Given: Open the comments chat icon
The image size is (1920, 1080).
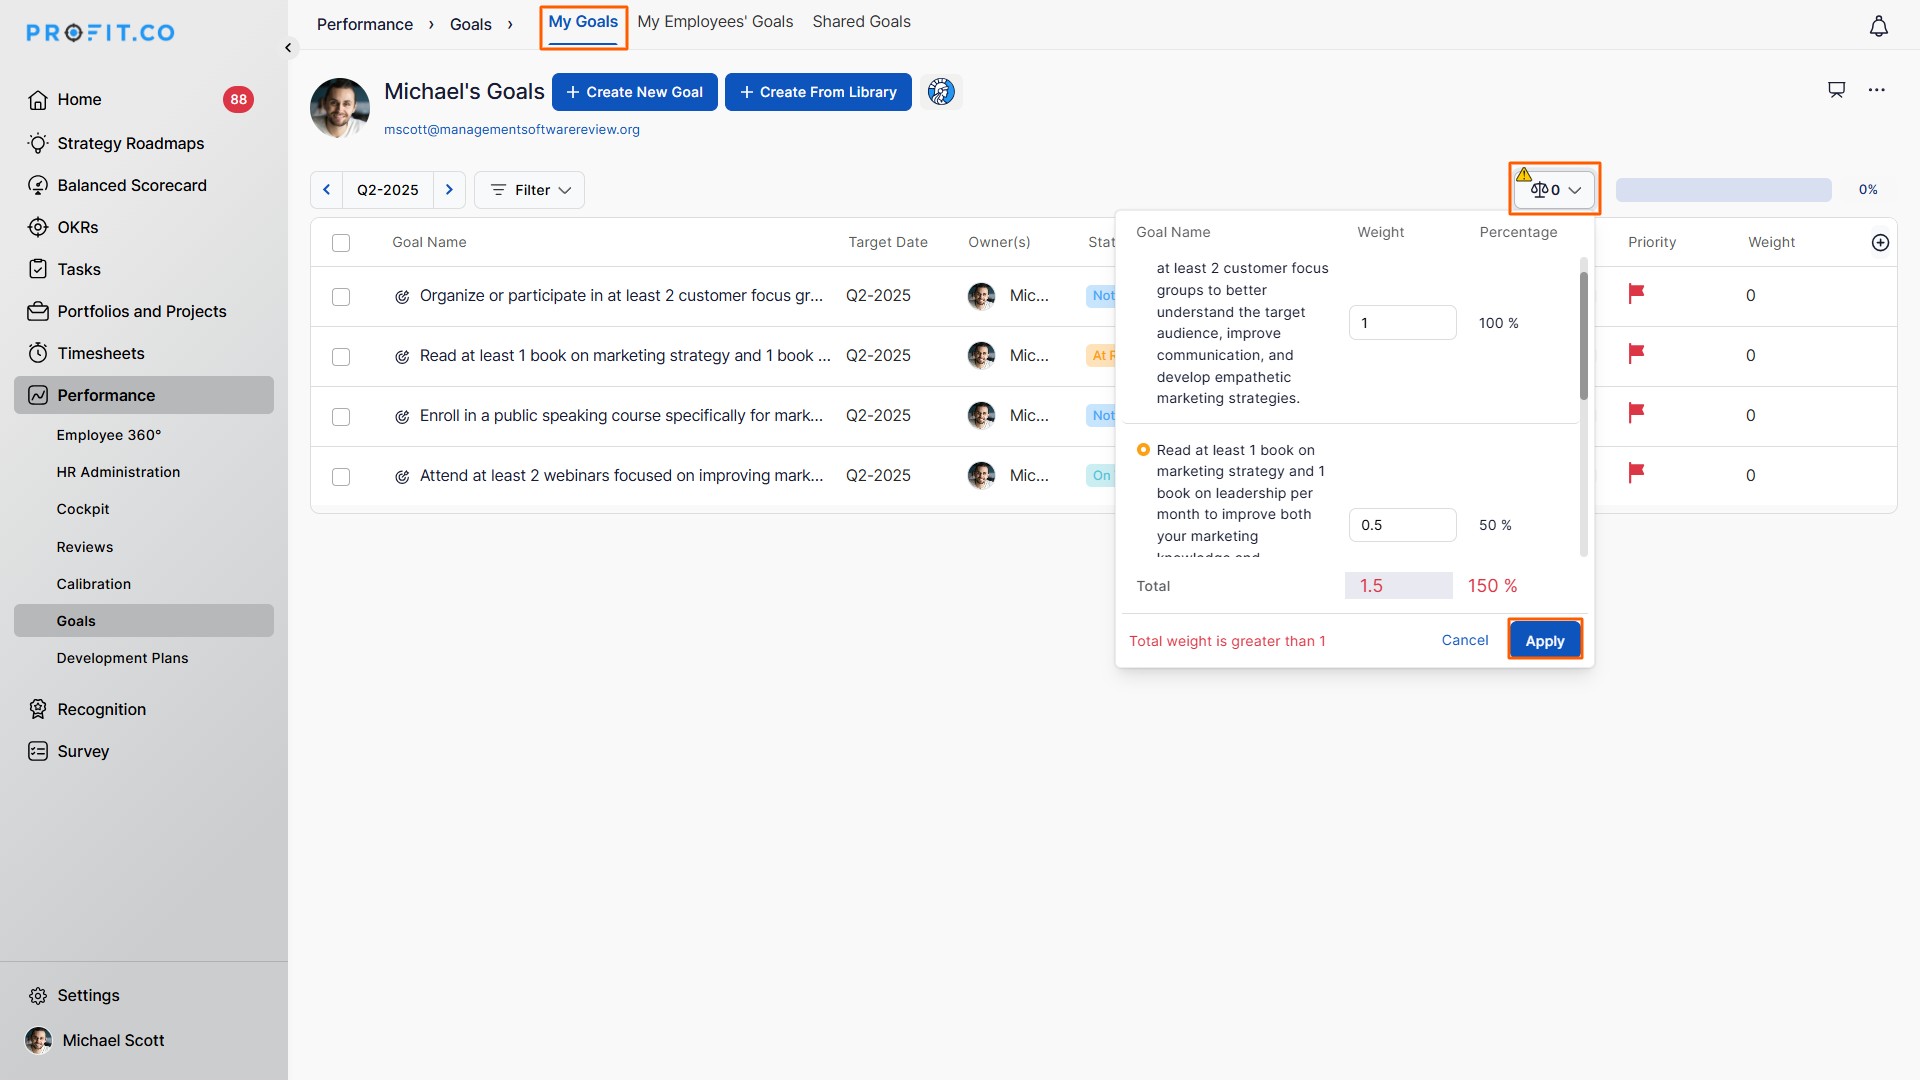Looking at the screenshot, I should click(x=1836, y=90).
